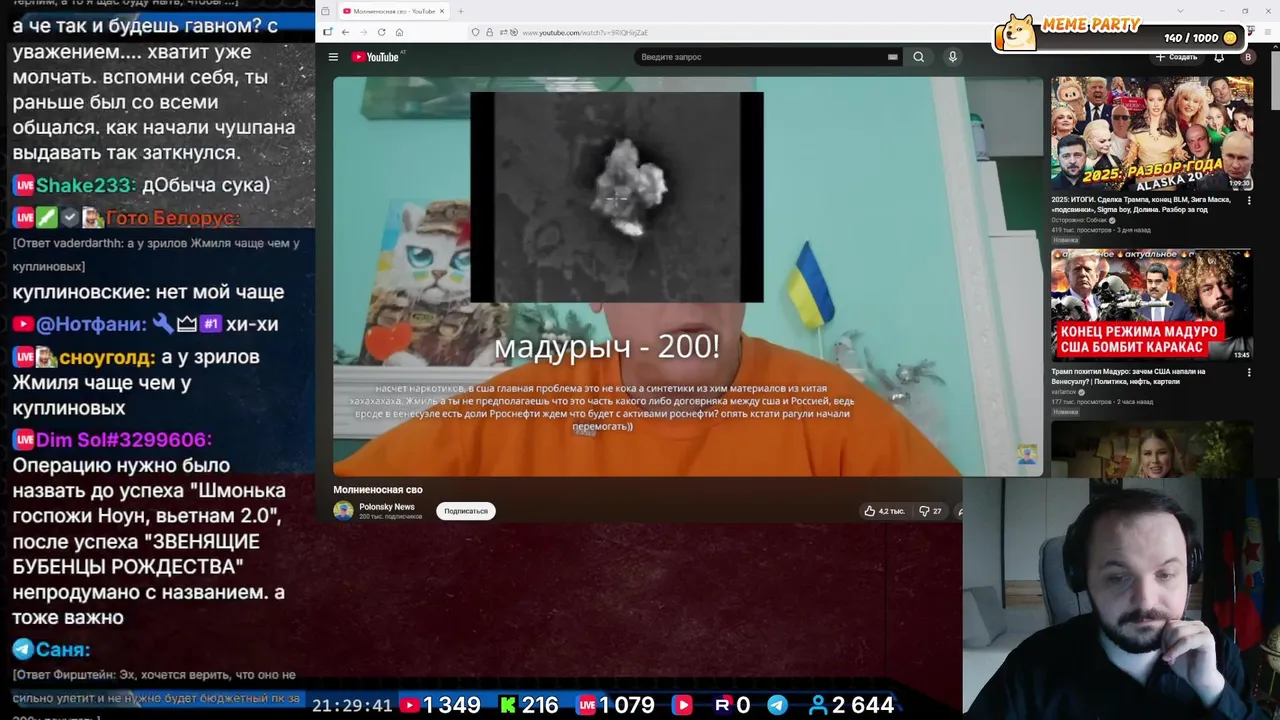Click the video title Молниеносная сво
Image resolution: width=1280 pixels, height=720 pixels.
(x=378, y=490)
